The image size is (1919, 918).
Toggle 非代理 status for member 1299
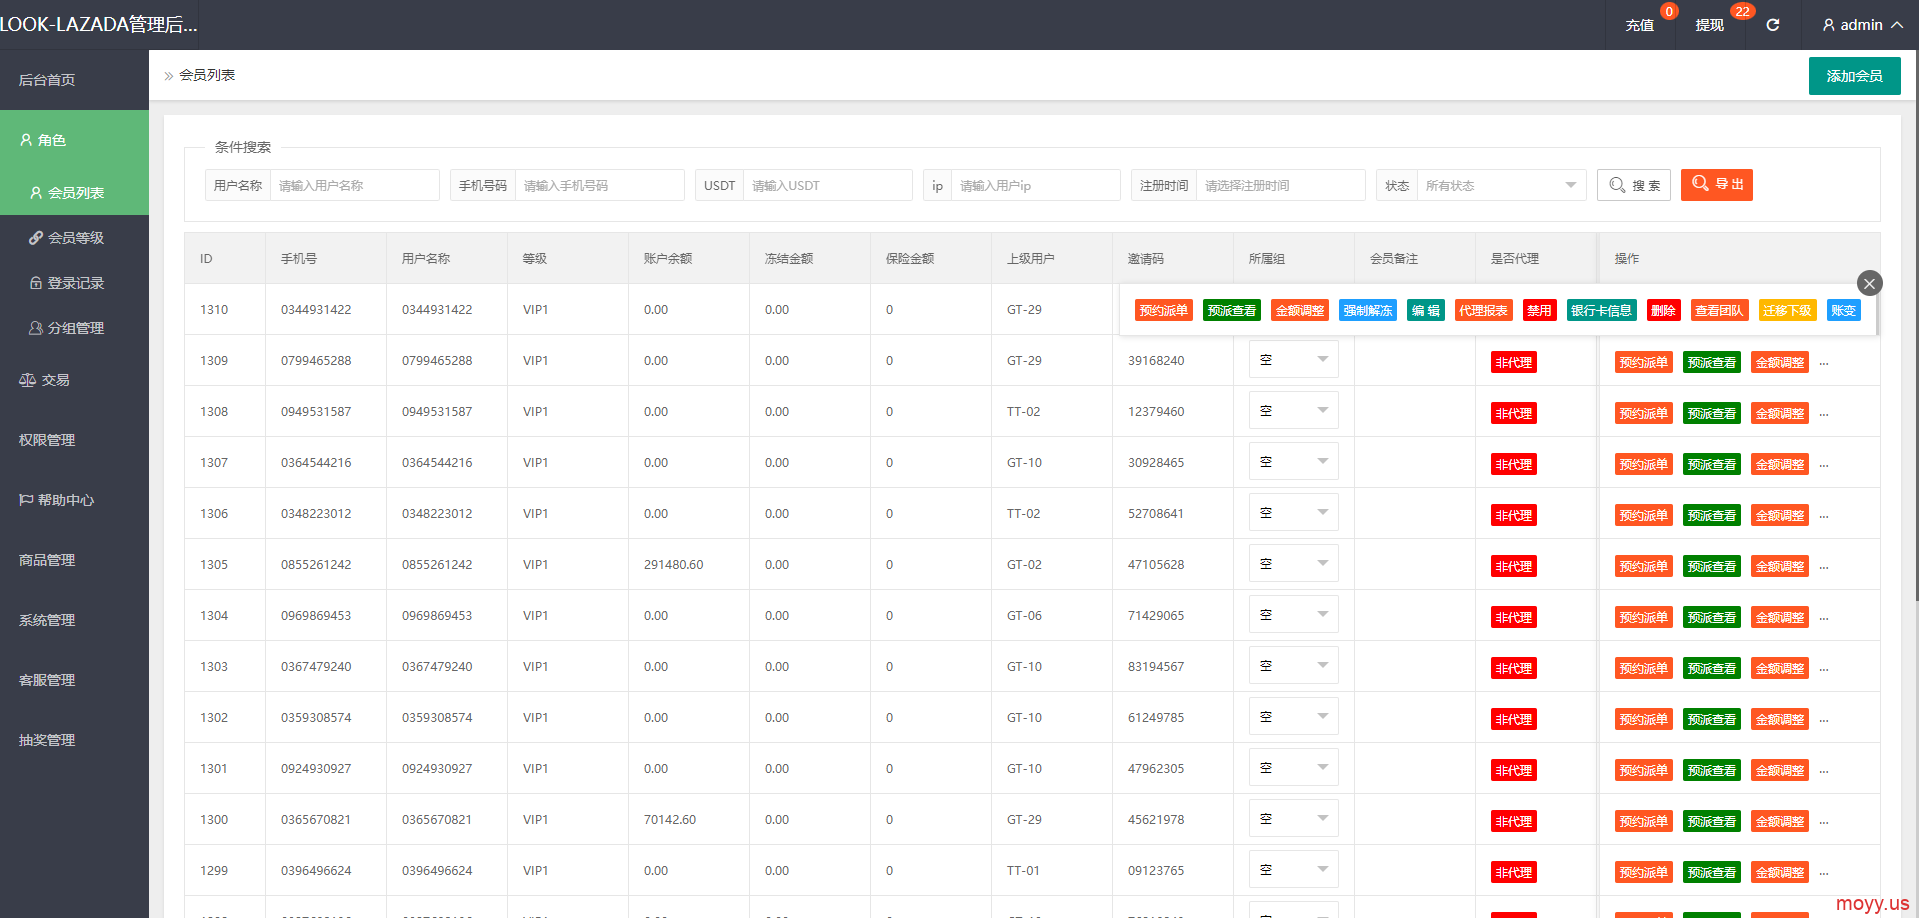point(1514,873)
